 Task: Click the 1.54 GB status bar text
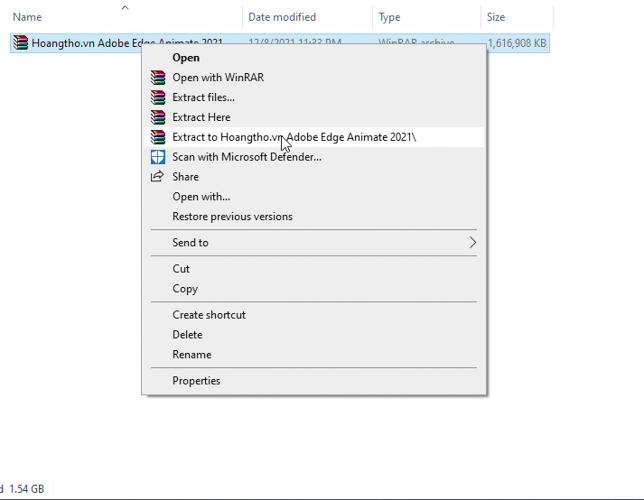(27, 489)
